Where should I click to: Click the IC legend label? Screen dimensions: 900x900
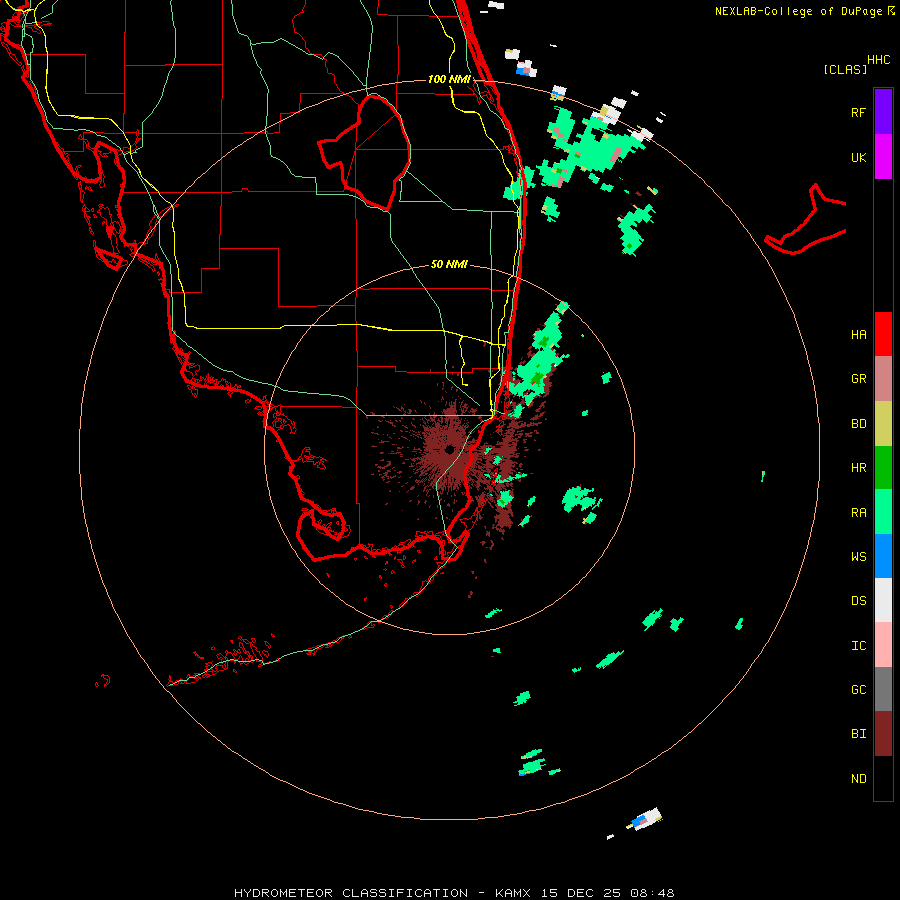858,645
